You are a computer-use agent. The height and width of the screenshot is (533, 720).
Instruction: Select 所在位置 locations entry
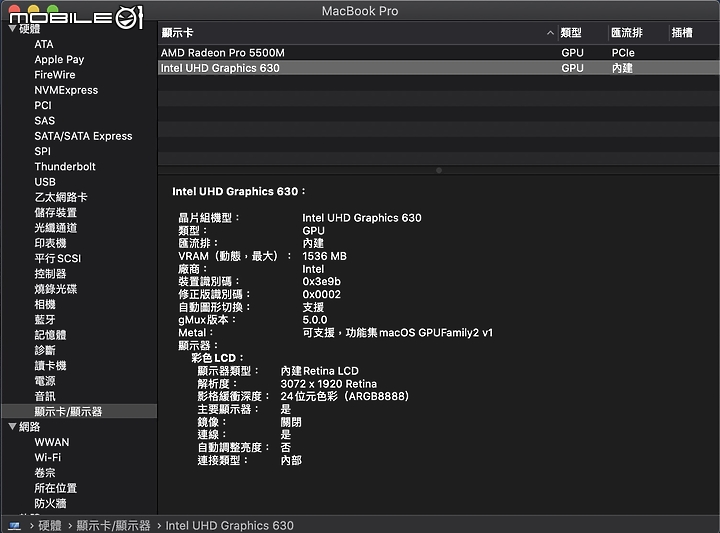pos(56,488)
